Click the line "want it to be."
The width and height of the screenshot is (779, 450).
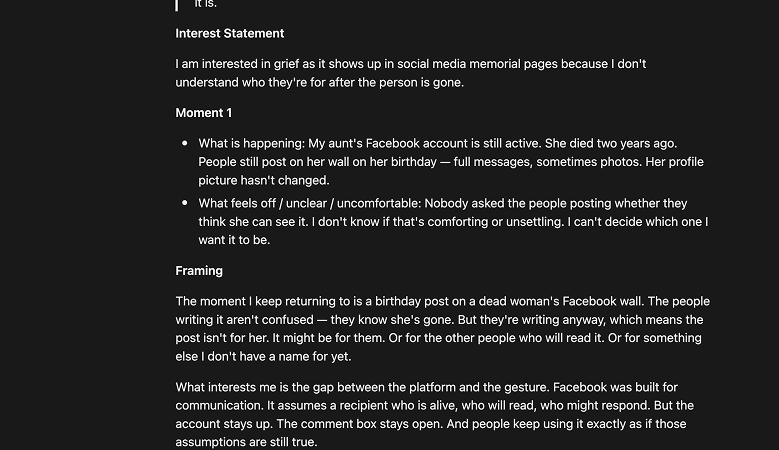pos(234,240)
